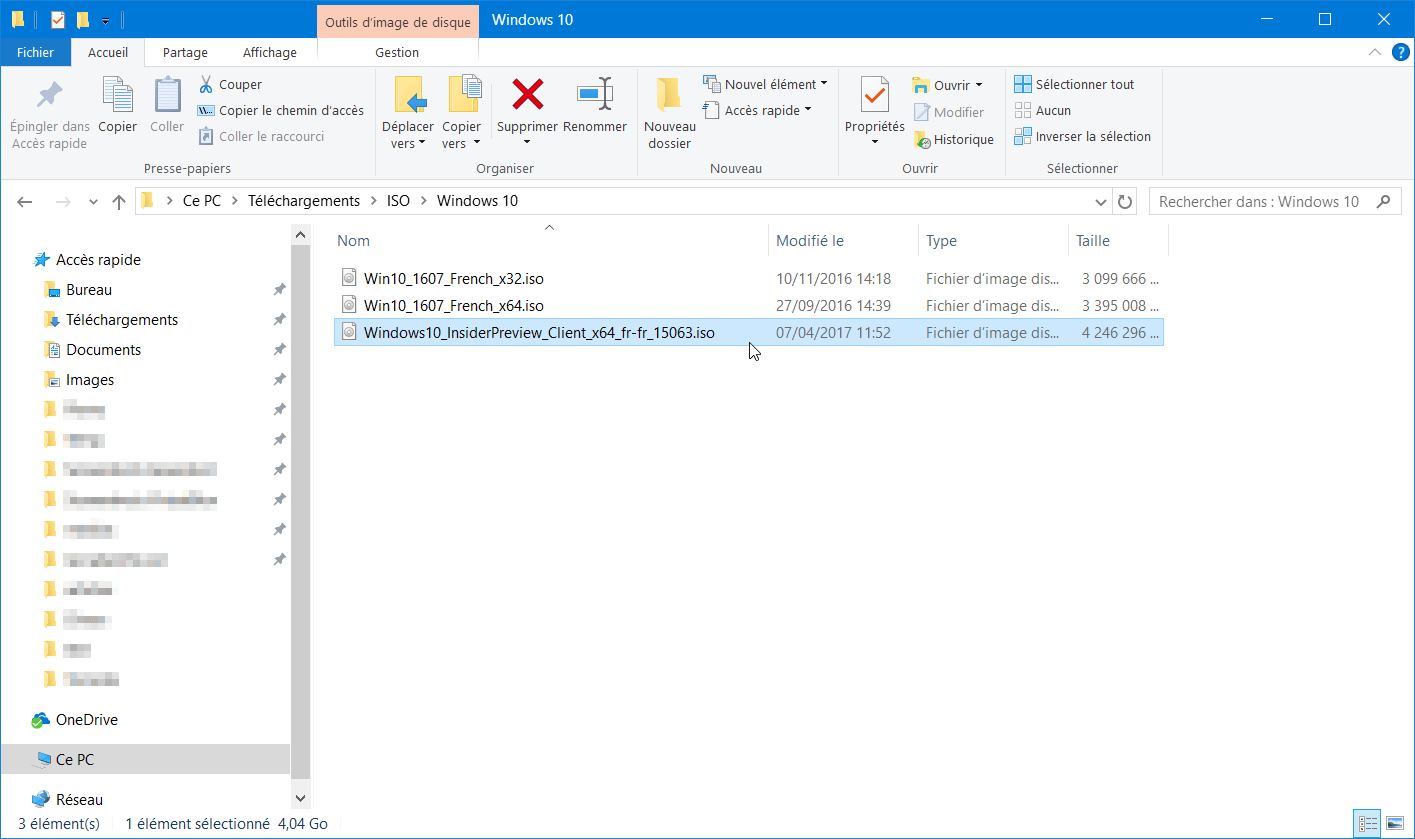The image size is (1415, 839).
Task: Open the Gestion ribbon tab
Action: coord(397,52)
